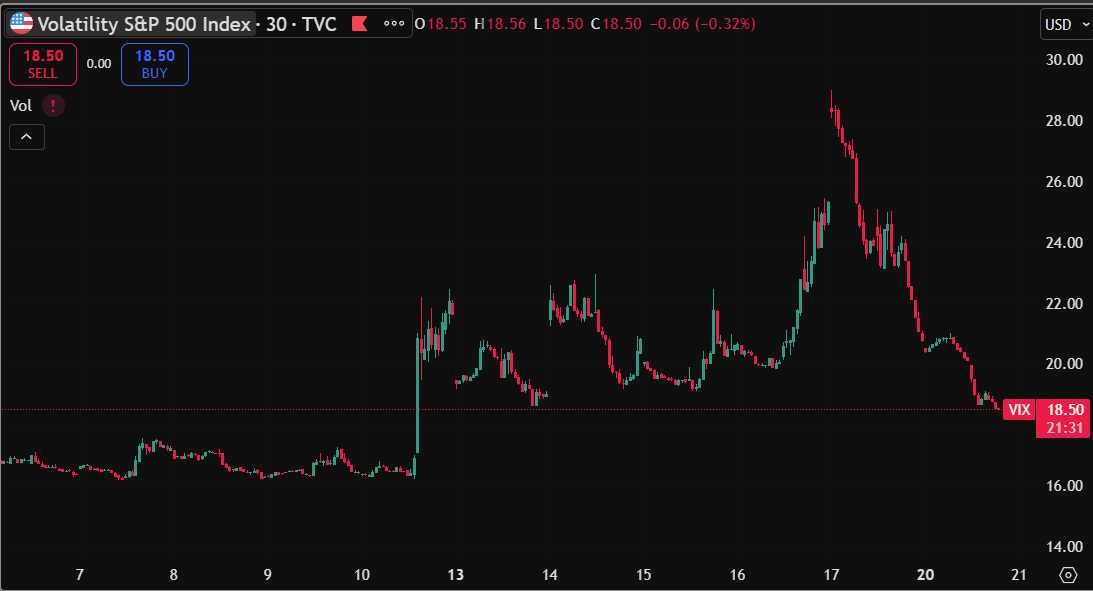Click date label 17 on time axis
1093x591 pixels.
click(831, 575)
